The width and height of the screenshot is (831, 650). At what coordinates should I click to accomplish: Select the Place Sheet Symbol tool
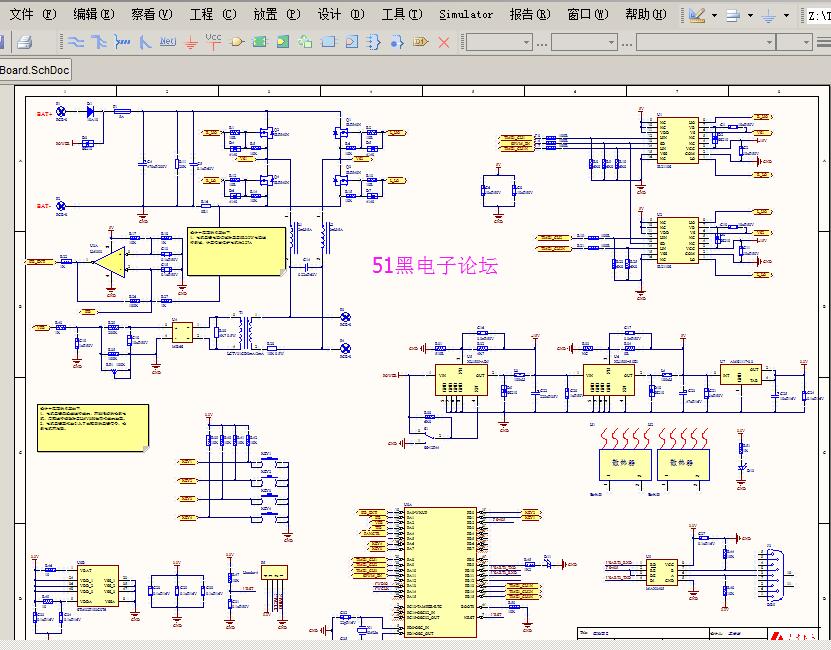260,42
